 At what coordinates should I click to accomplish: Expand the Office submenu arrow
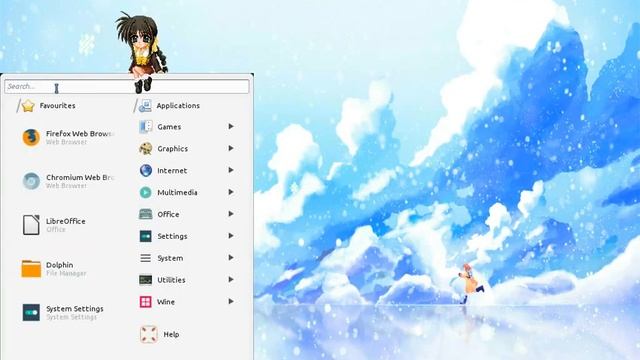(x=231, y=214)
